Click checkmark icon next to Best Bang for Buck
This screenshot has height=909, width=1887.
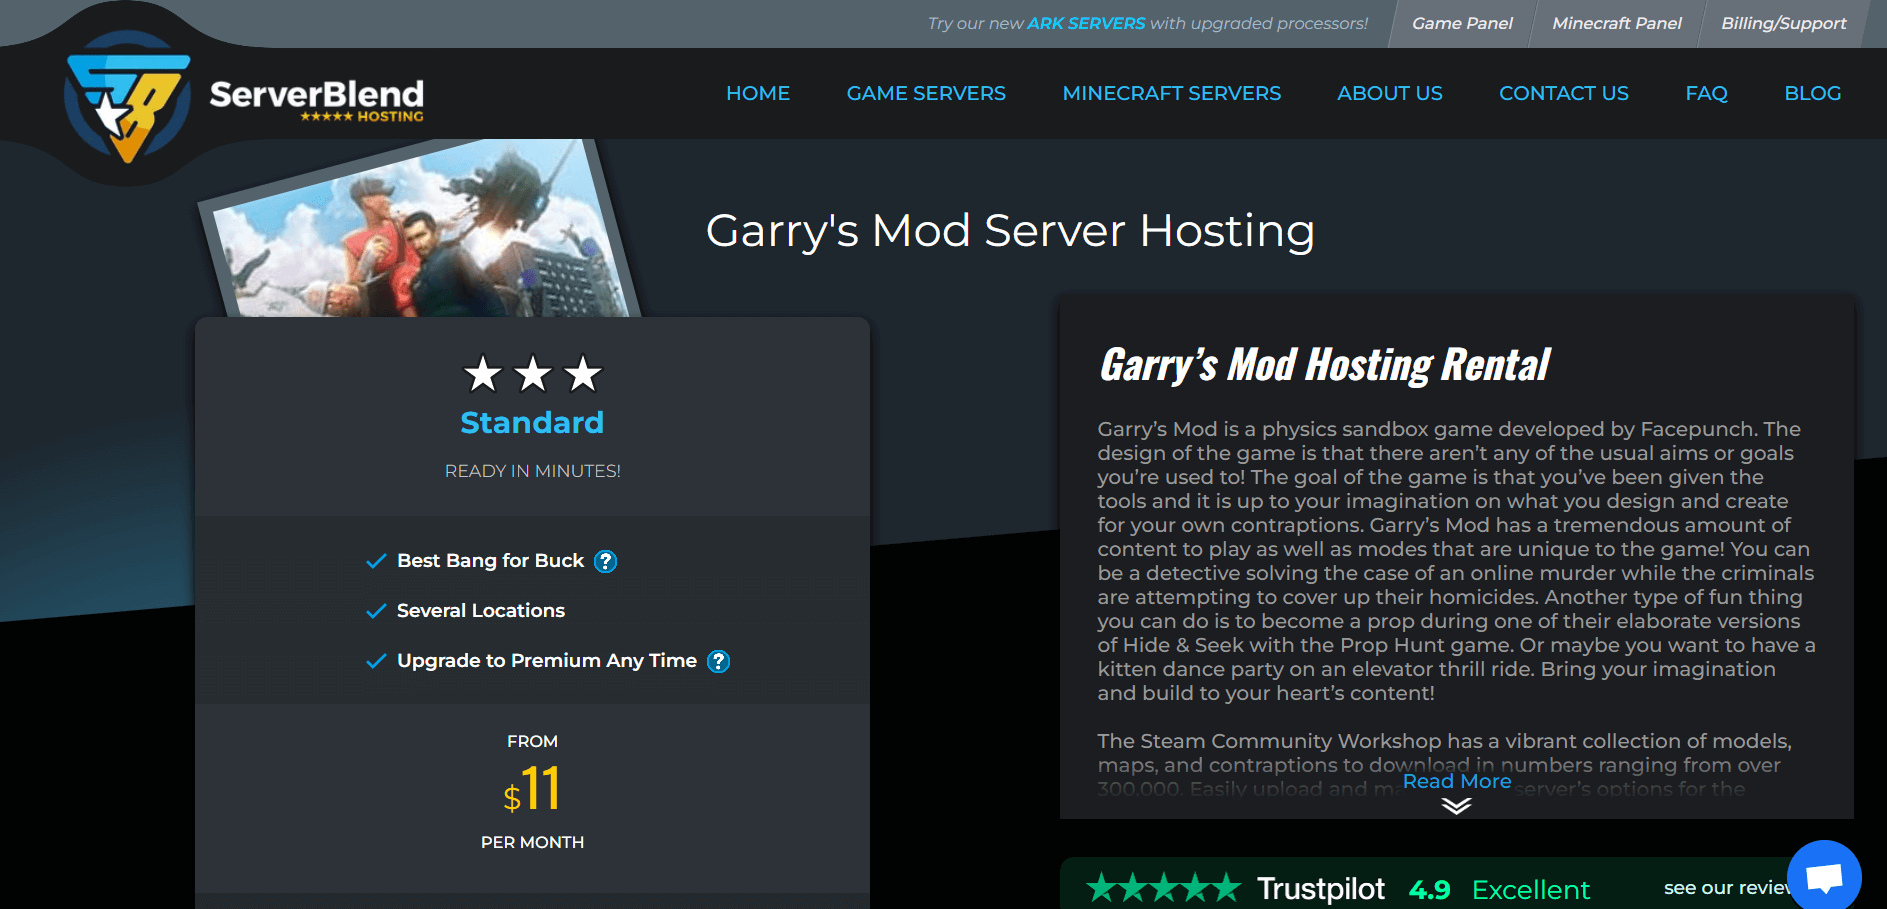click(376, 561)
